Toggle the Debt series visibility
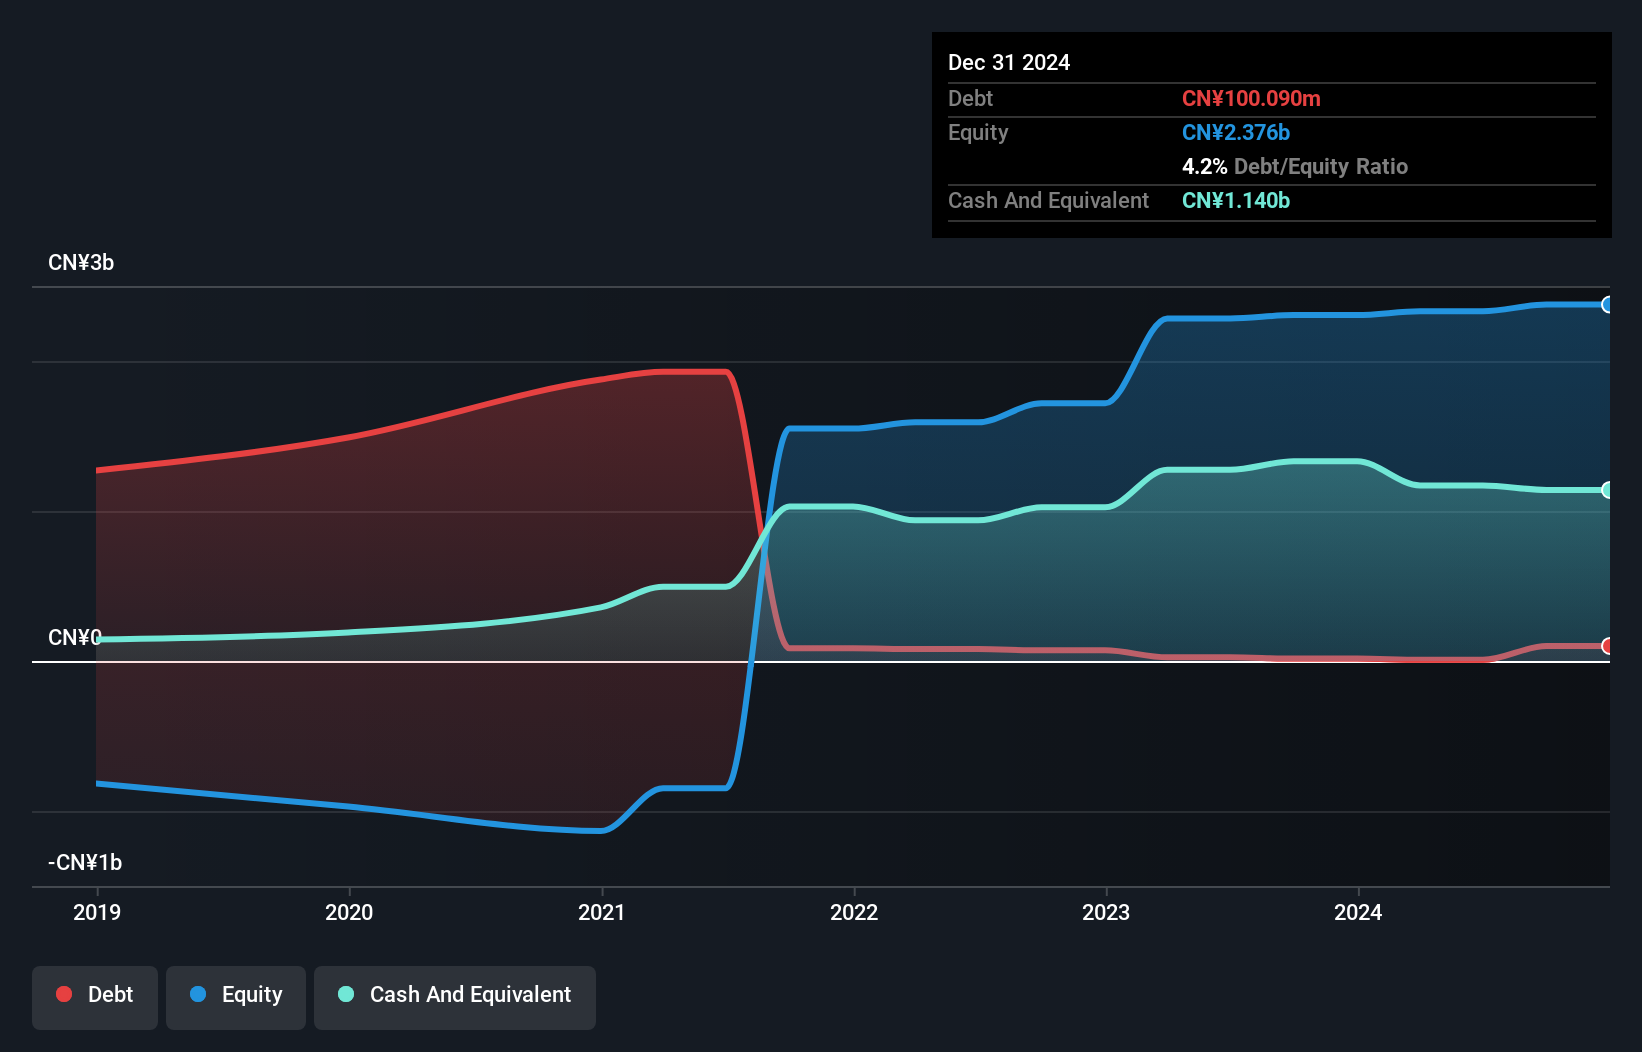 (x=94, y=994)
